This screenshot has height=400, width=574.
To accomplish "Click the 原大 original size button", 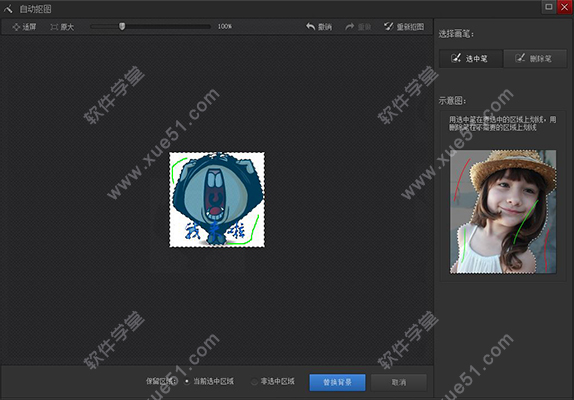I will pyautogui.click(x=62, y=27).
